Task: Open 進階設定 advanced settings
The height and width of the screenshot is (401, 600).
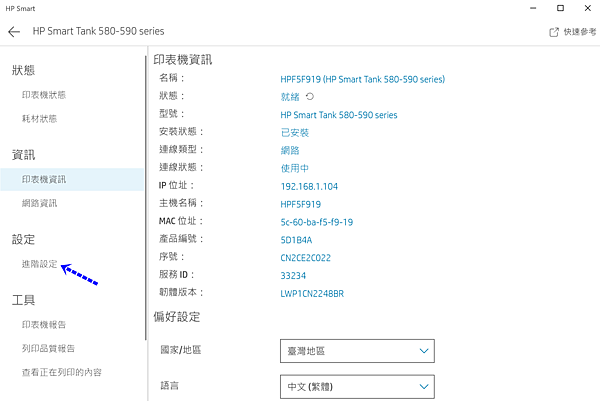Action: tap(39, 264)
